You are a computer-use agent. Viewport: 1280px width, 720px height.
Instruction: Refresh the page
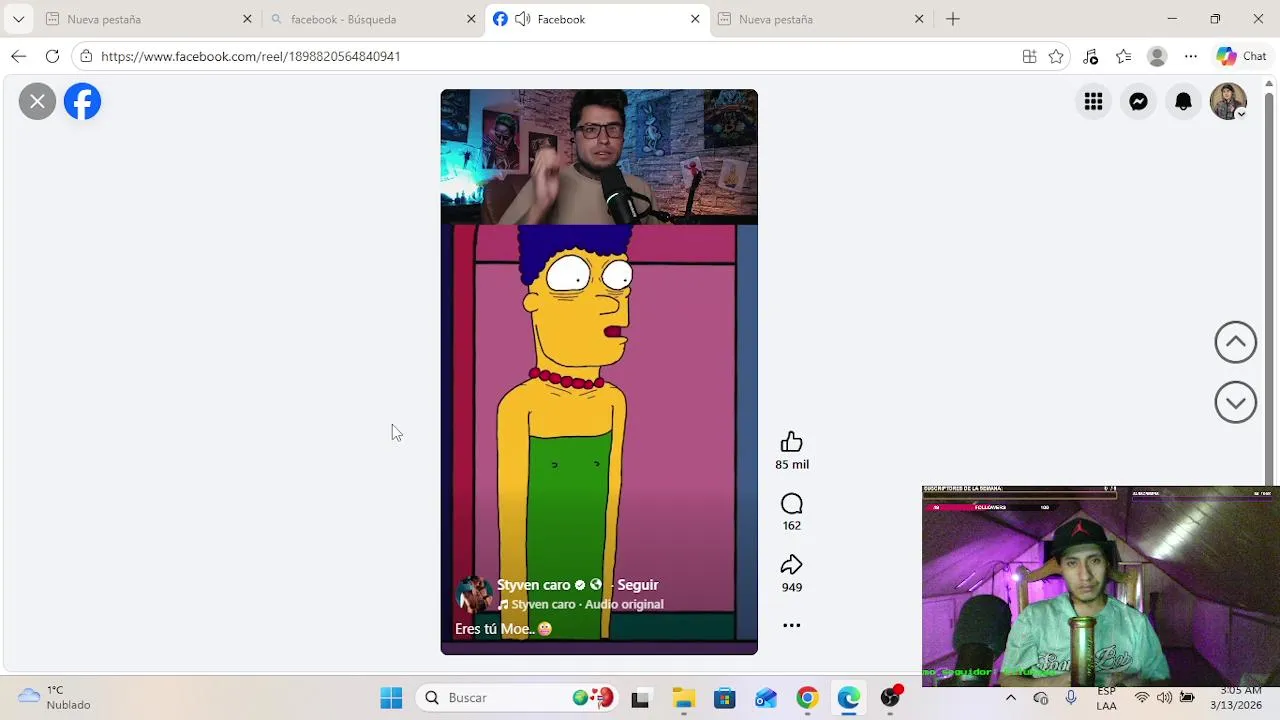(x=52, y=56)
